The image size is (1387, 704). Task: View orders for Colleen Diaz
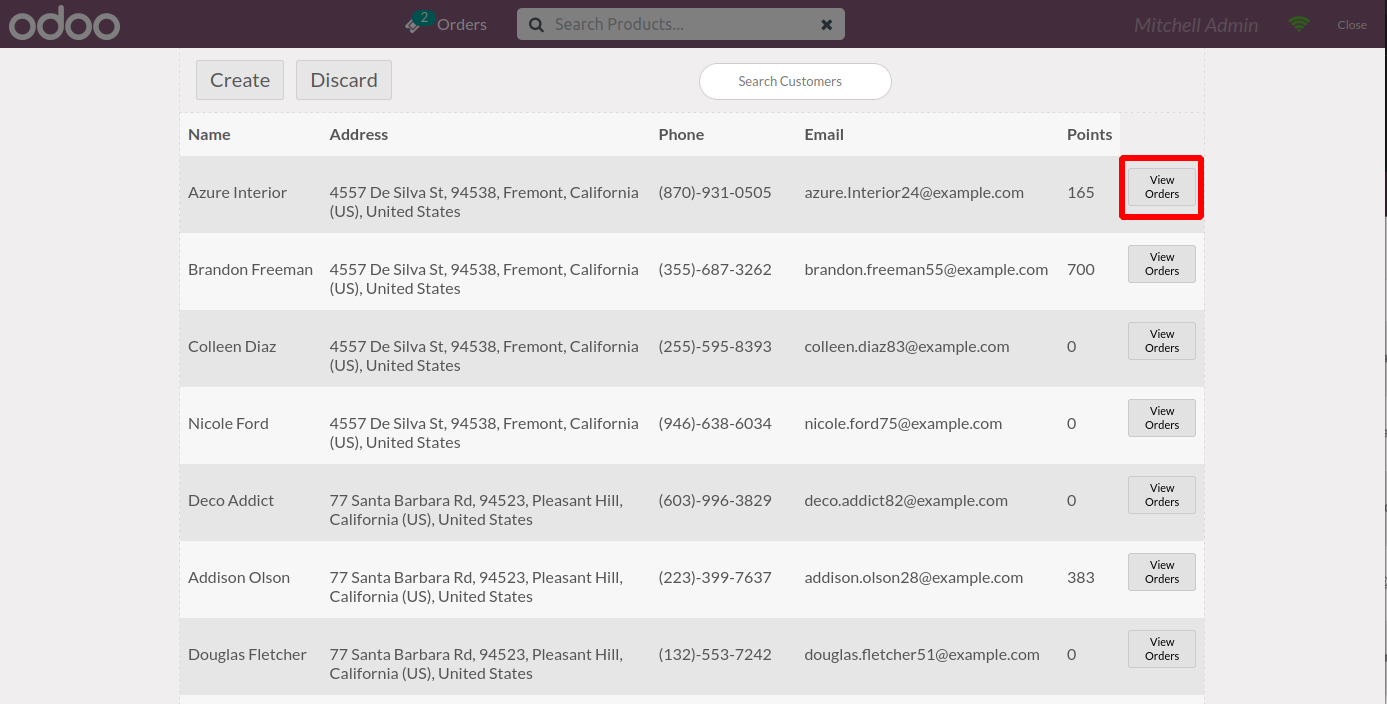point(1162,341)
